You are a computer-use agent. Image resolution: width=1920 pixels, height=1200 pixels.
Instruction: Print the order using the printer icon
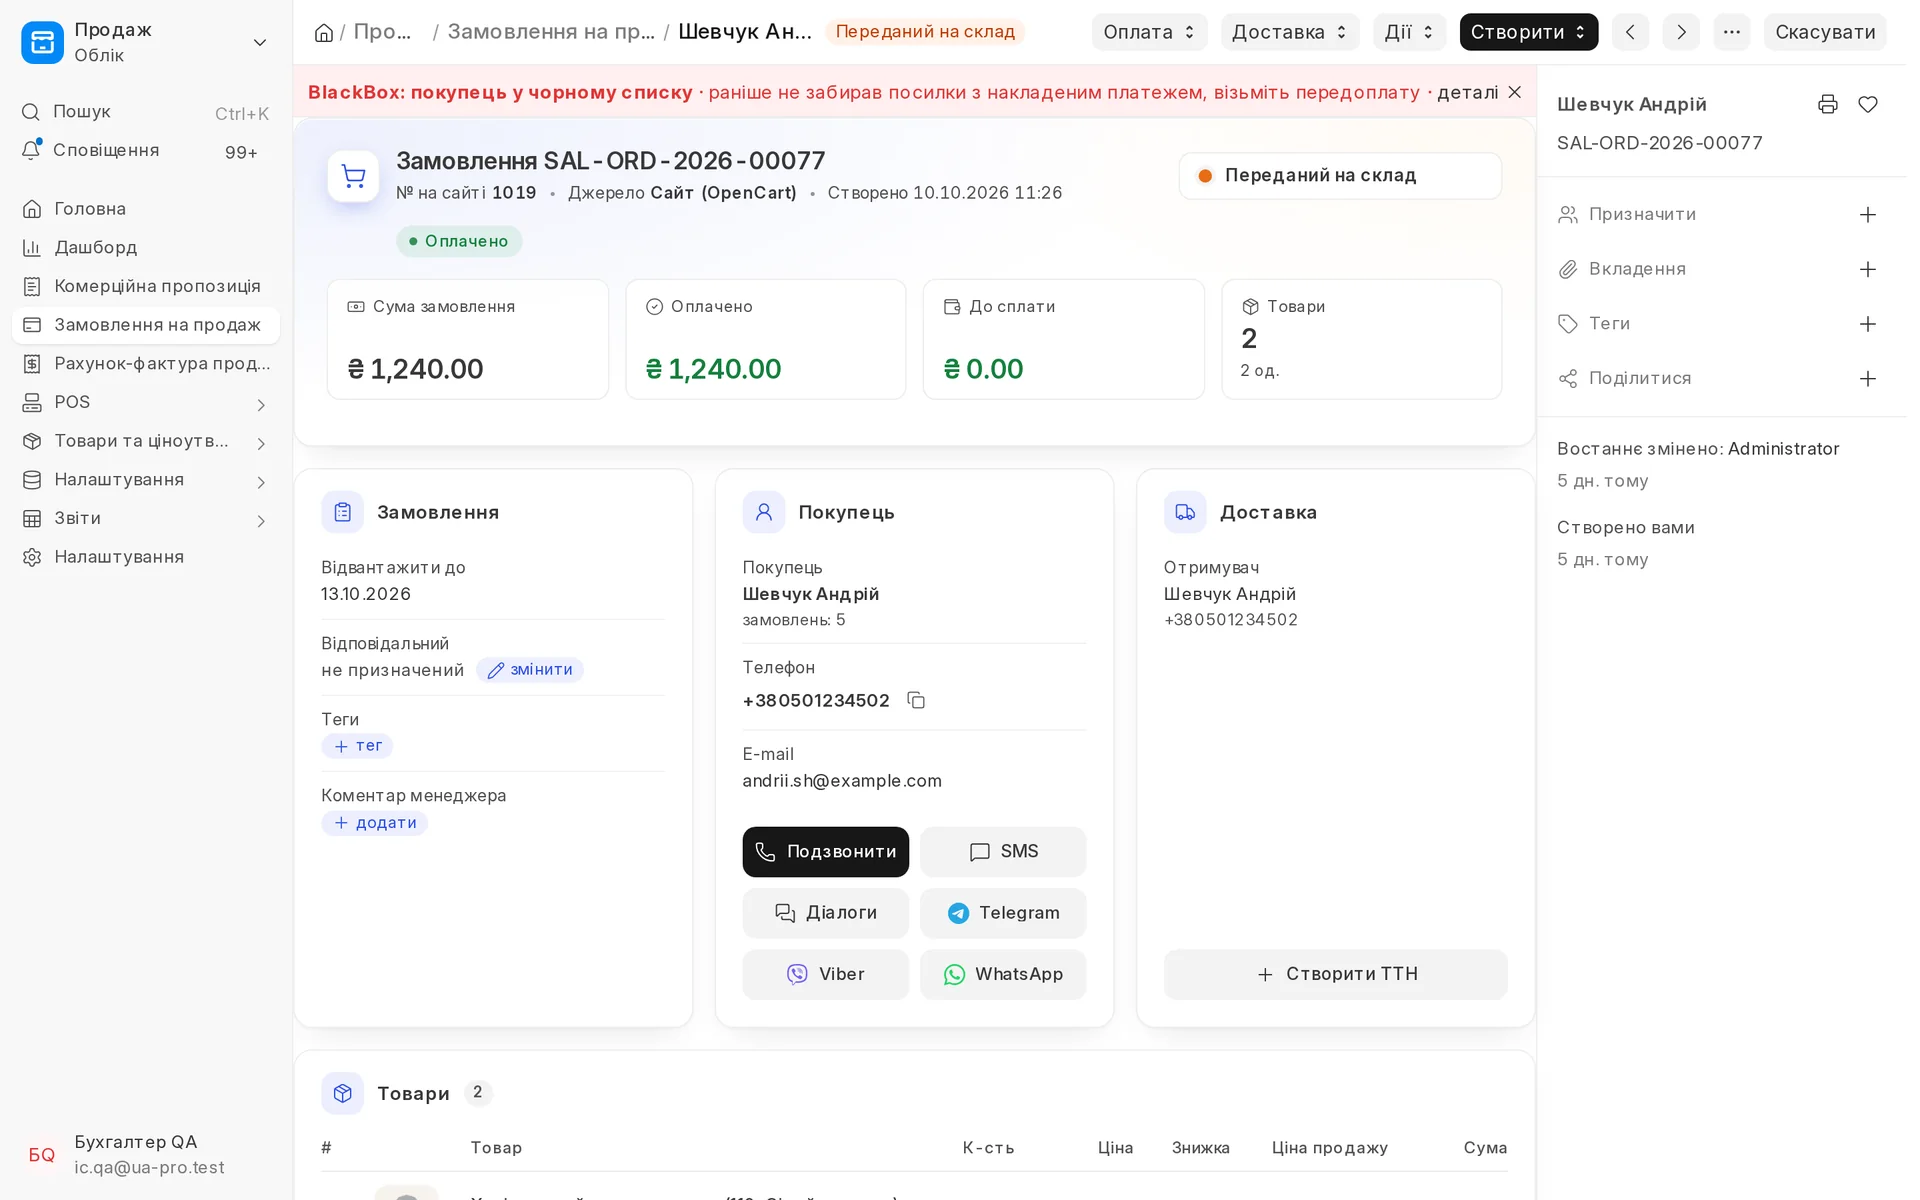[x=1828, y=104]
